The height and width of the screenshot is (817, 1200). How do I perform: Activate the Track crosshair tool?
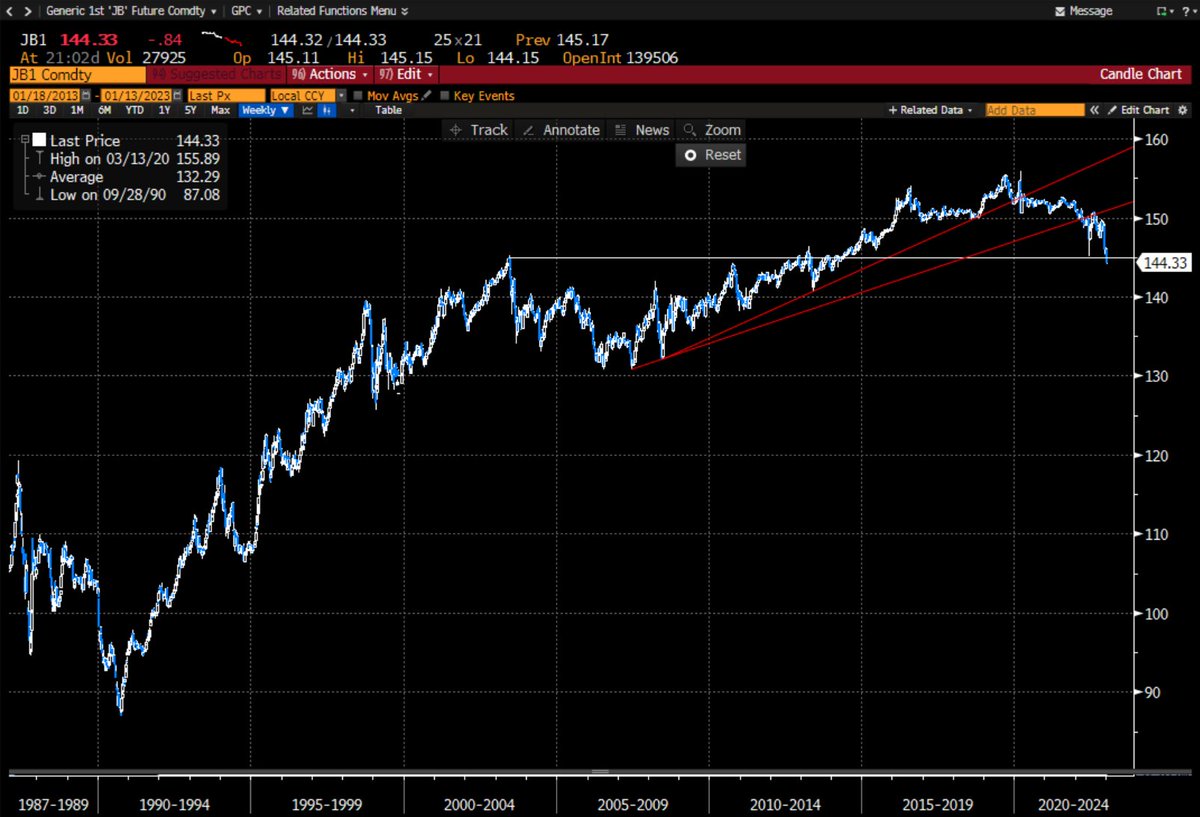(478, 130)
